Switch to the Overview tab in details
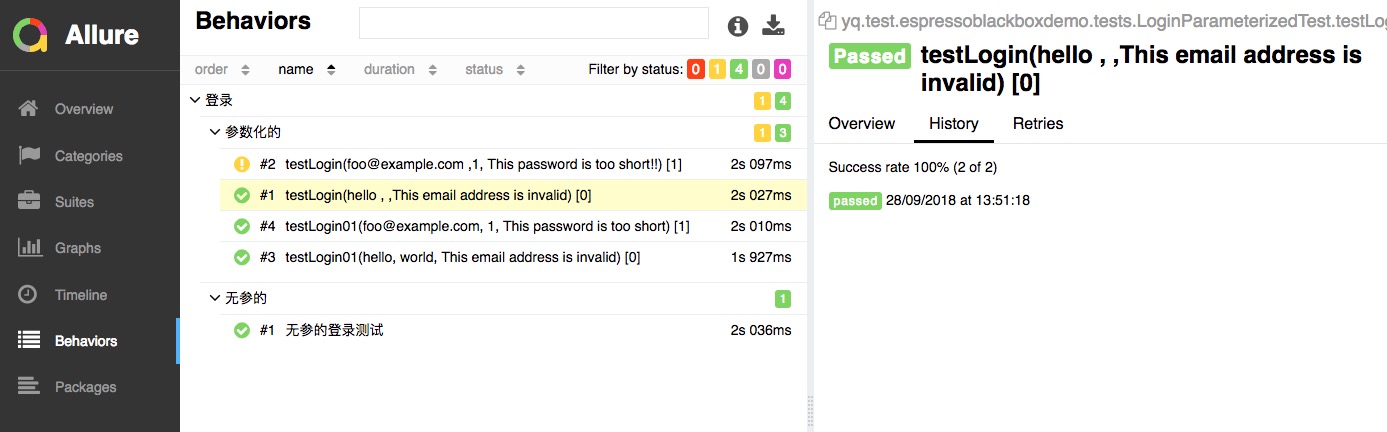1387x432 pixels. (862, 123)
